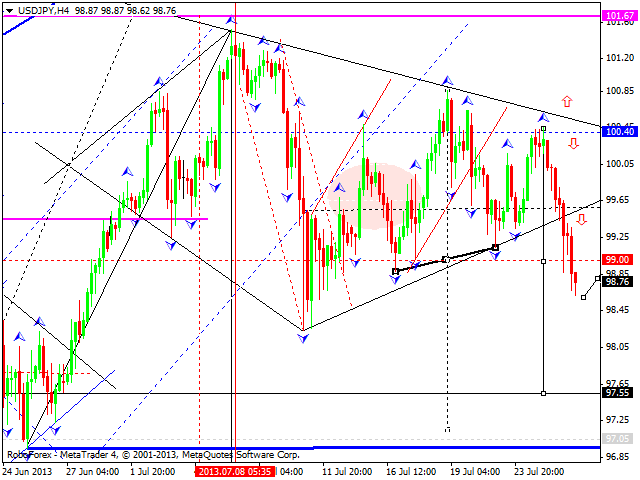Click the lower red down arrow near 99.35
640x480 pixels.
[x=581, y=219]
